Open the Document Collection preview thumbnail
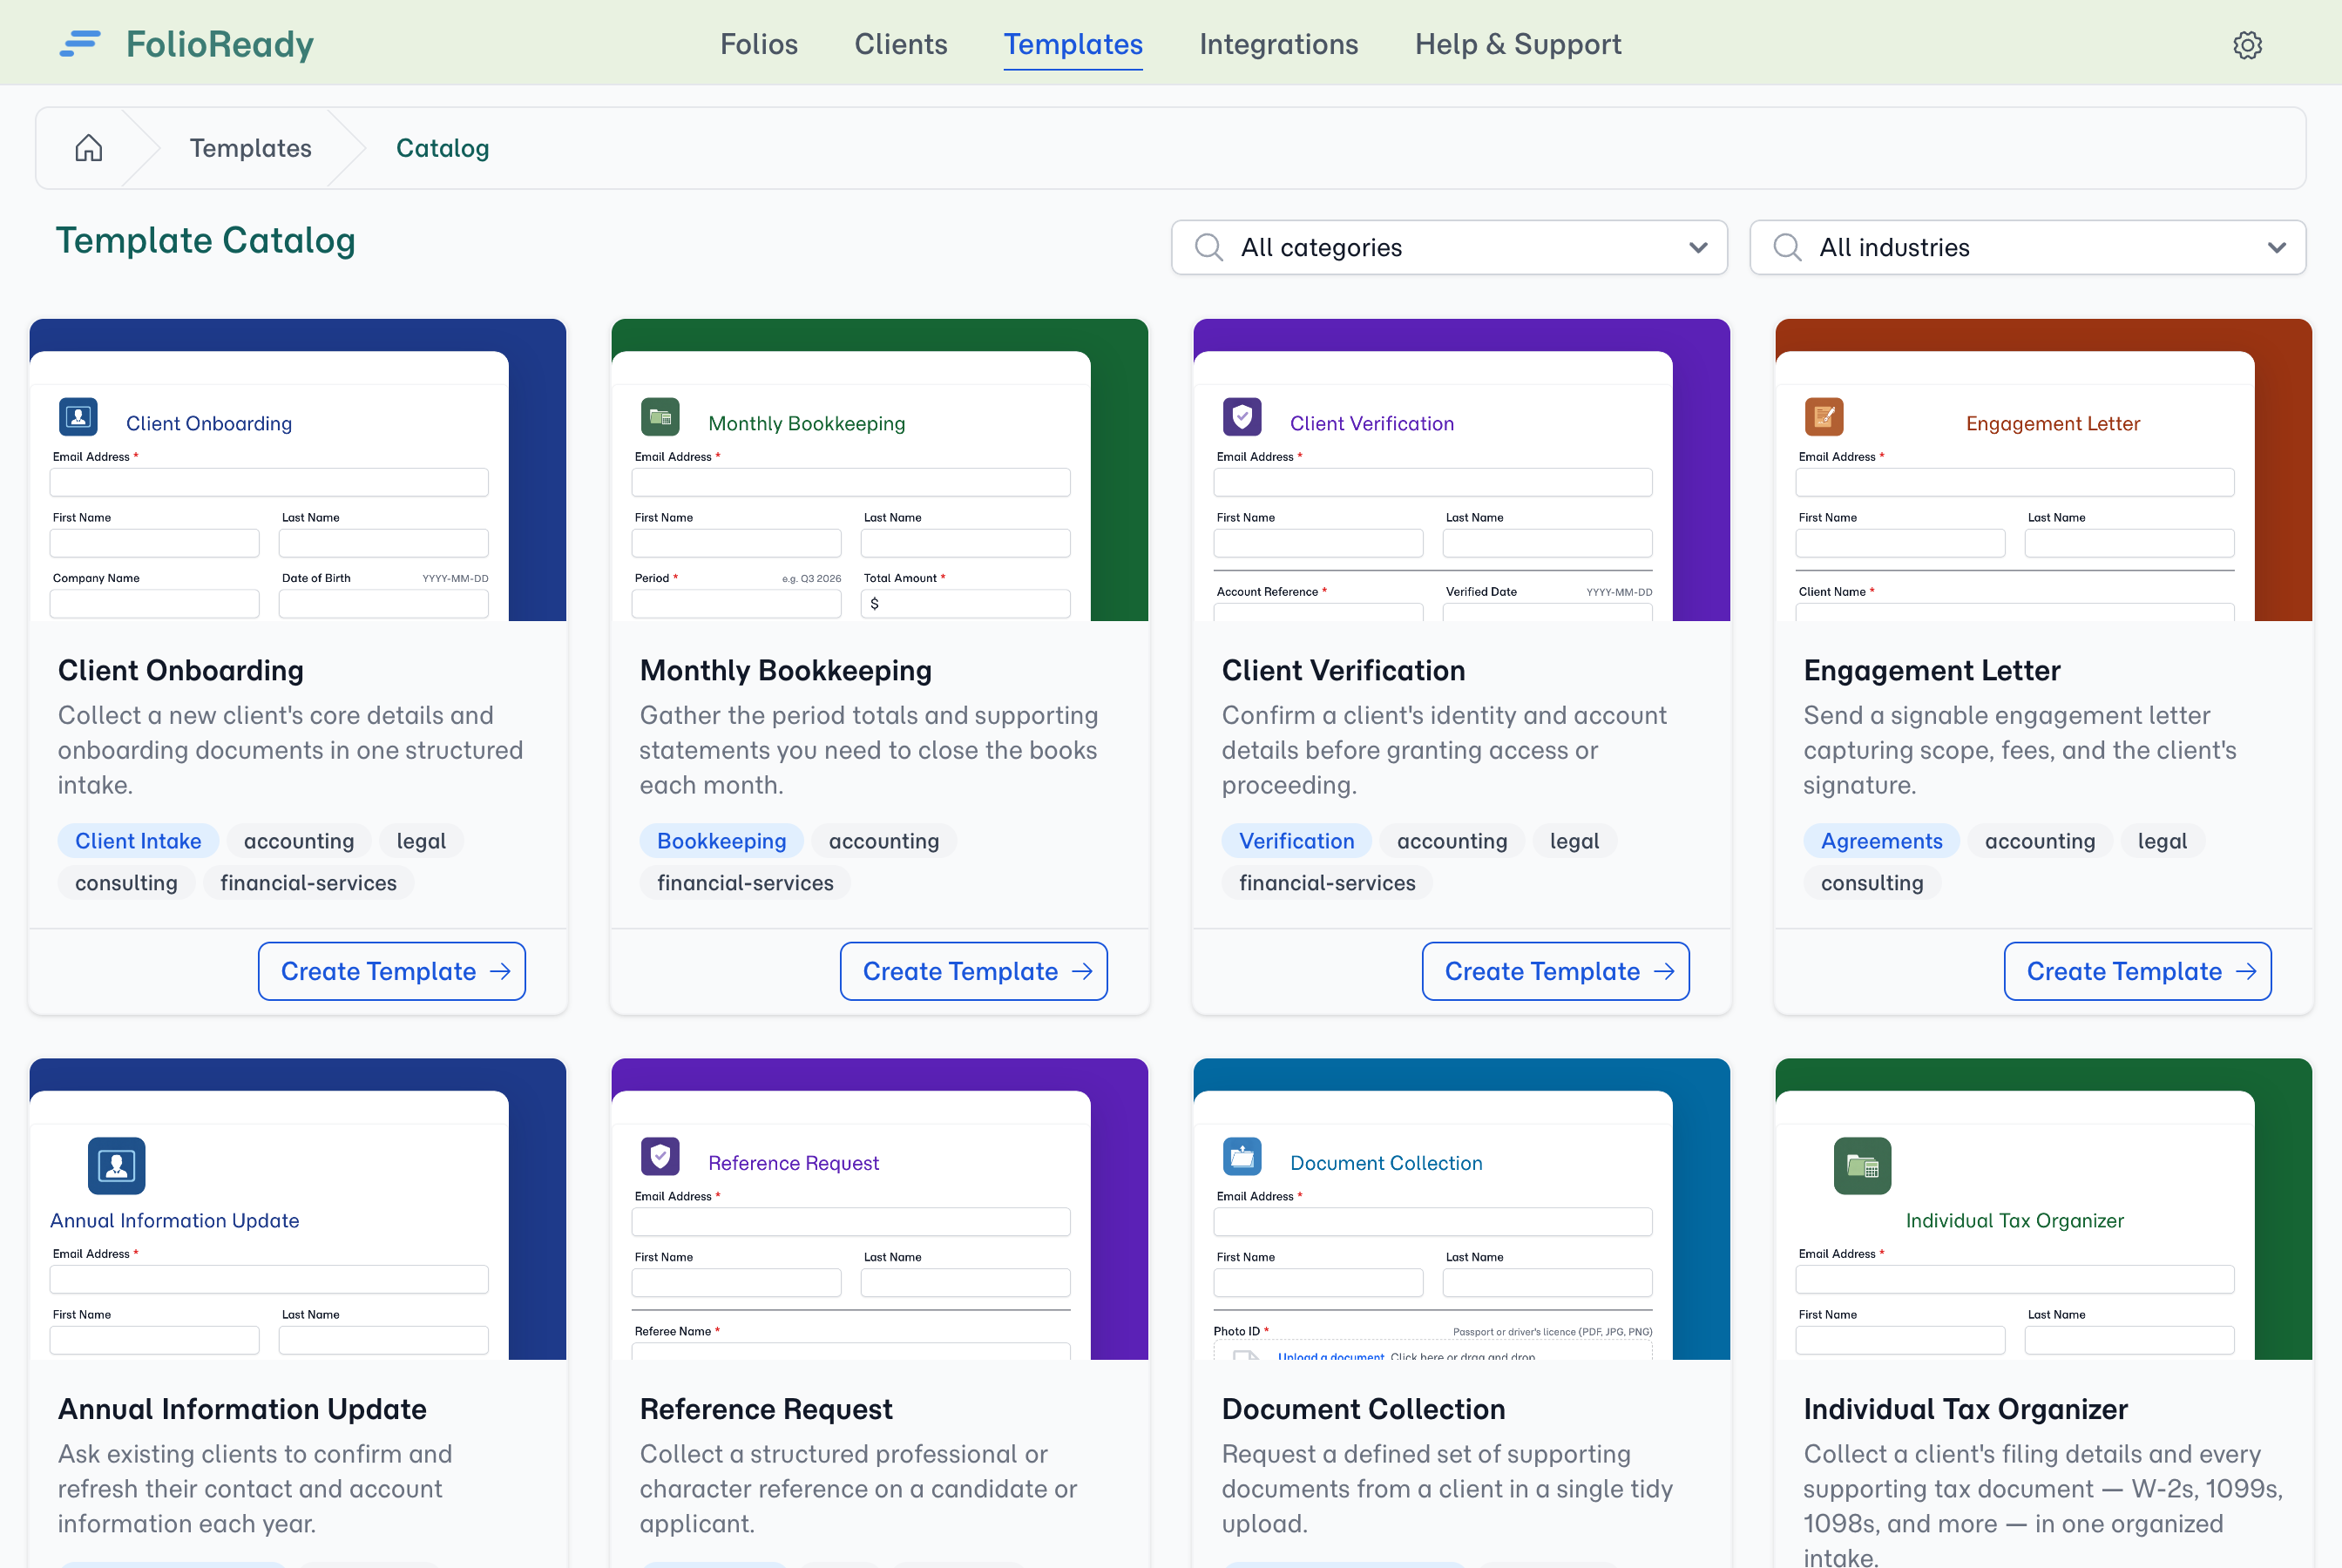 pos(1462,1209)
